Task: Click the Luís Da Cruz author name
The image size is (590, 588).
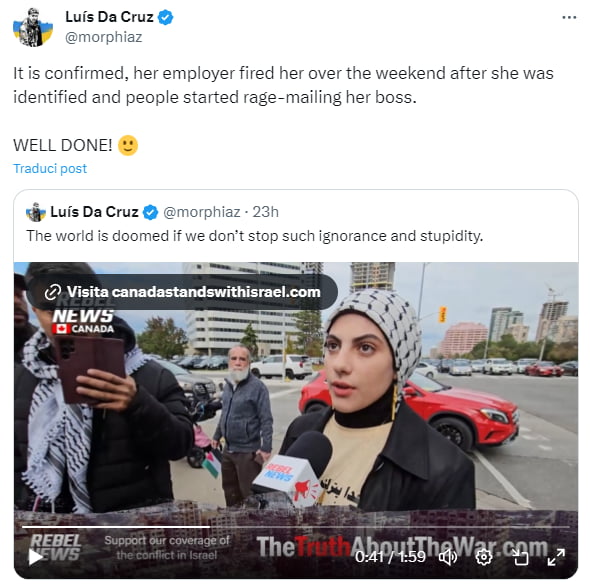Action: [x=109, y=17]
